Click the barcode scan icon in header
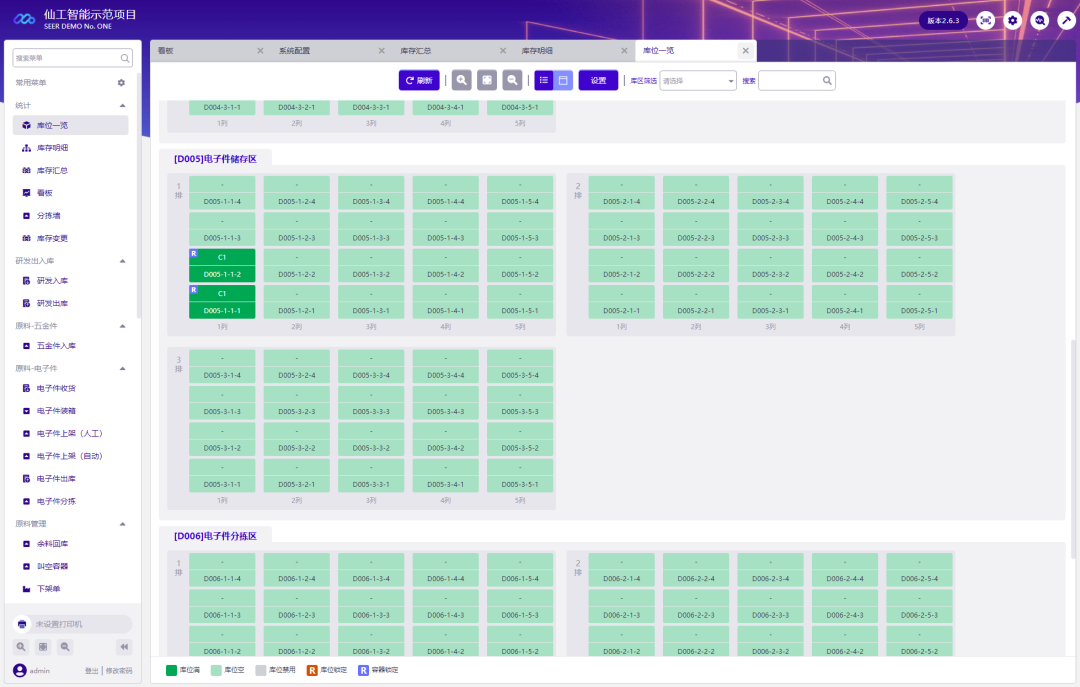 (986, 20)
